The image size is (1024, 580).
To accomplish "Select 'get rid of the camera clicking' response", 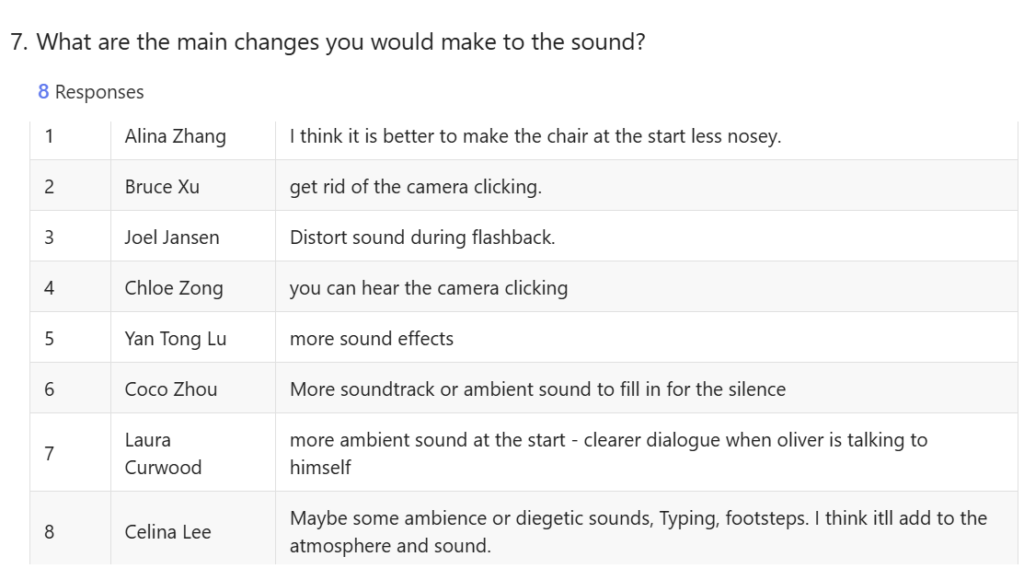I will (415, 187).
